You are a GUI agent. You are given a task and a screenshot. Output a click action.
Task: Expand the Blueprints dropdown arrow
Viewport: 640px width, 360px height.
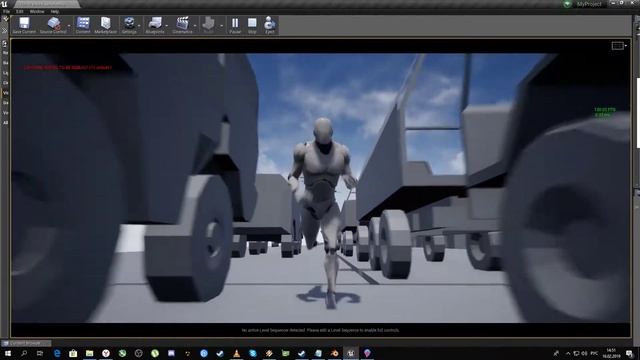click(x=167, y=26)
